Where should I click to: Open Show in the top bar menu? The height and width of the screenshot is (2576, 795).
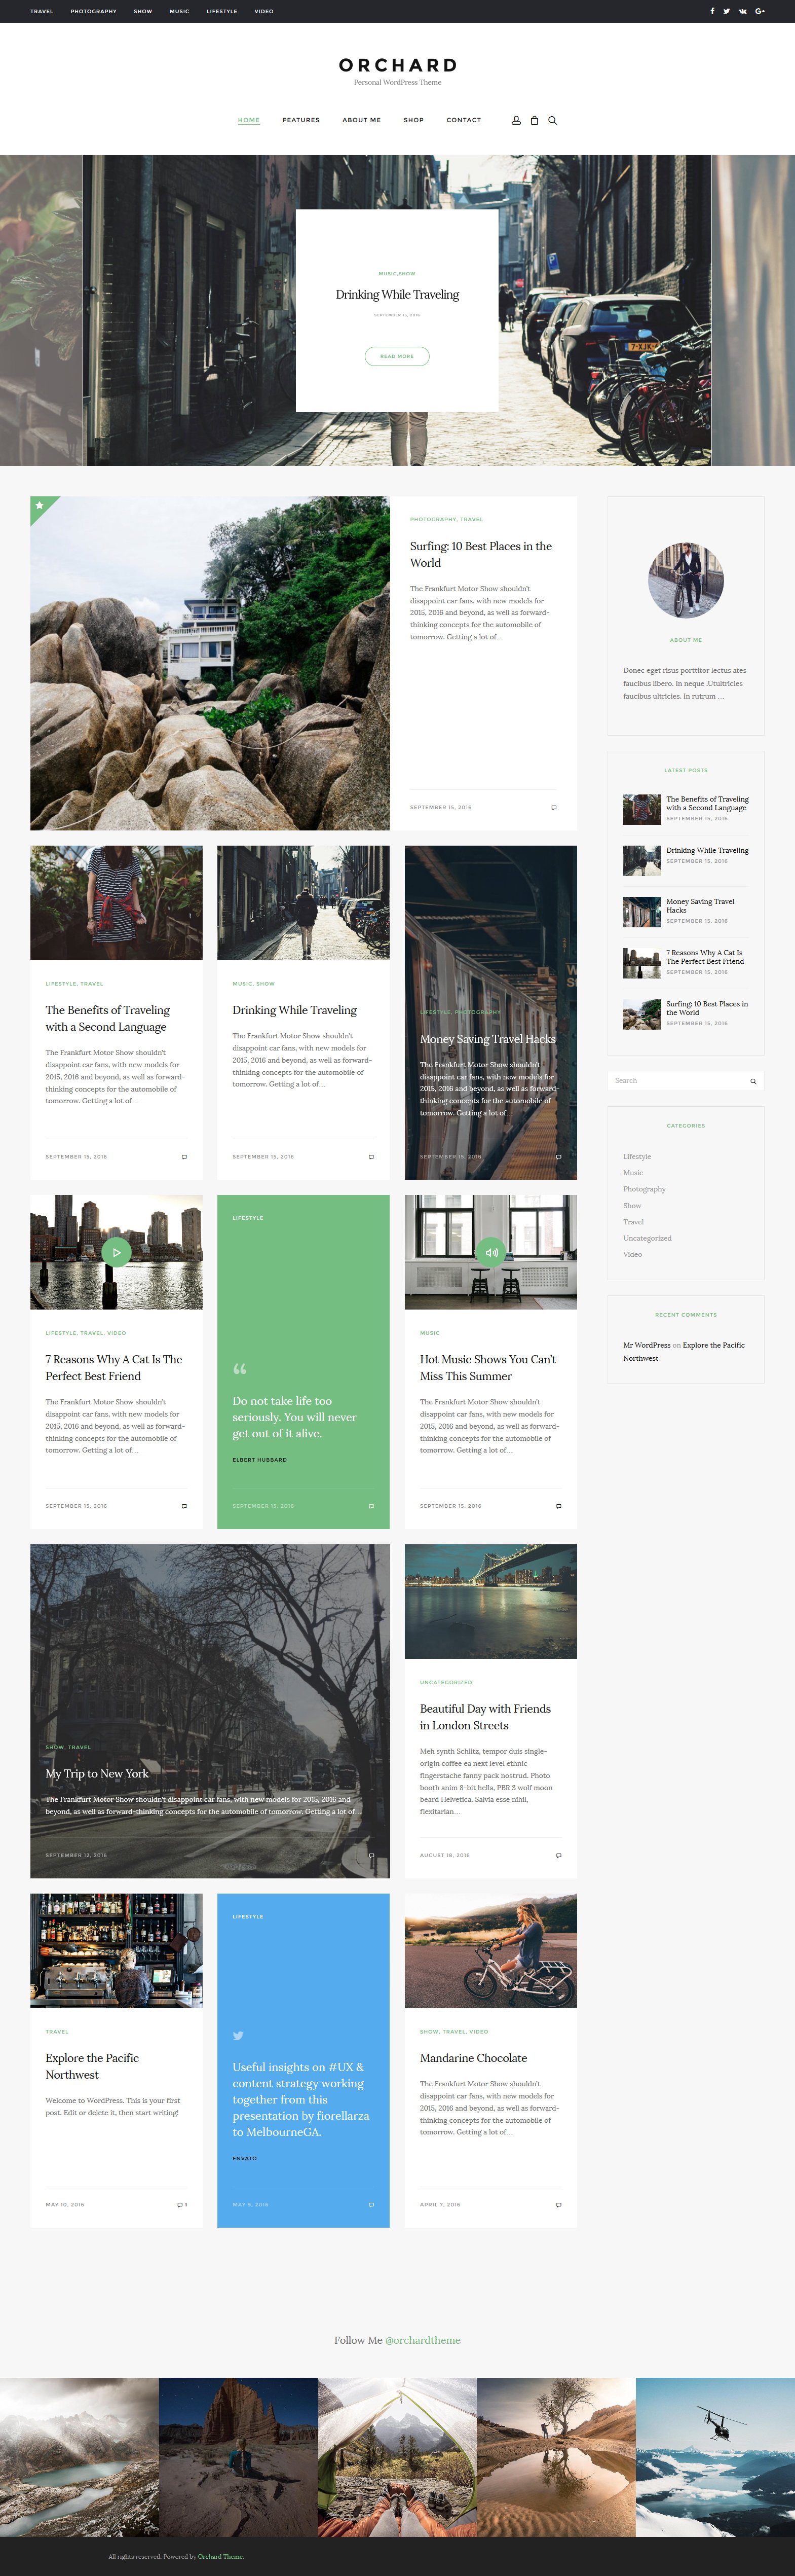[143, 11]
